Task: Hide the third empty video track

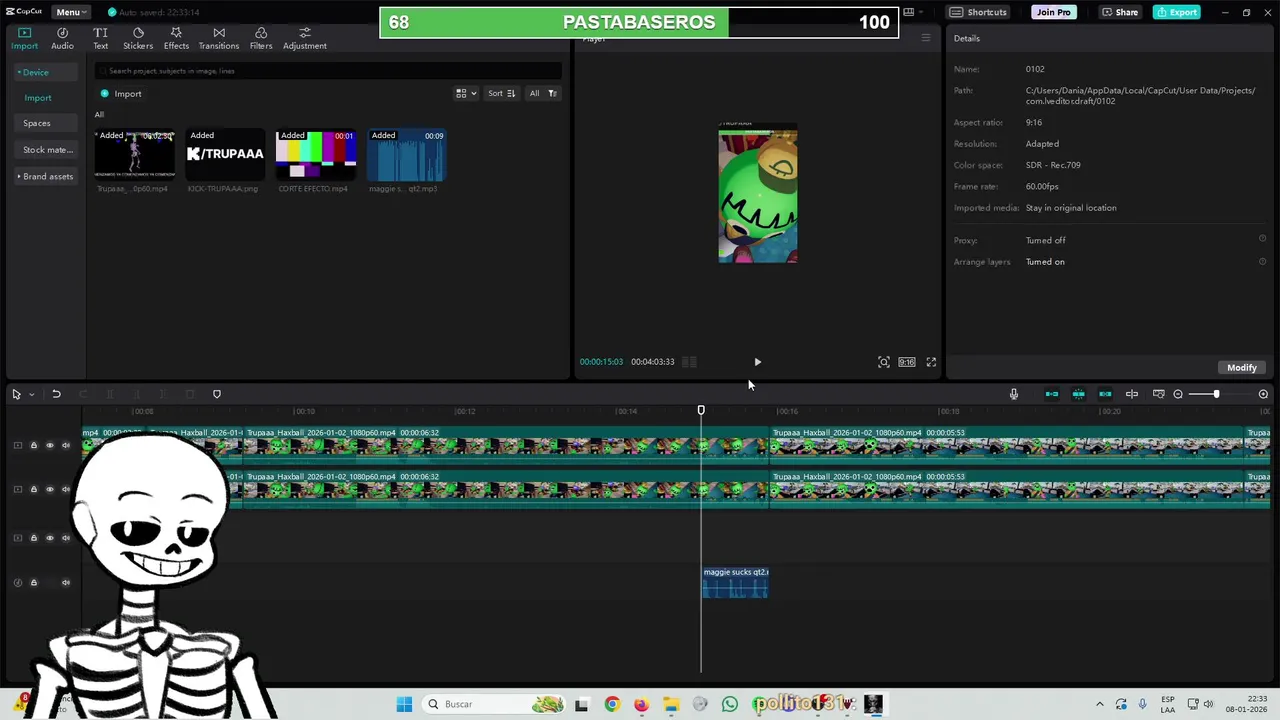Action: tap(49, 538)
